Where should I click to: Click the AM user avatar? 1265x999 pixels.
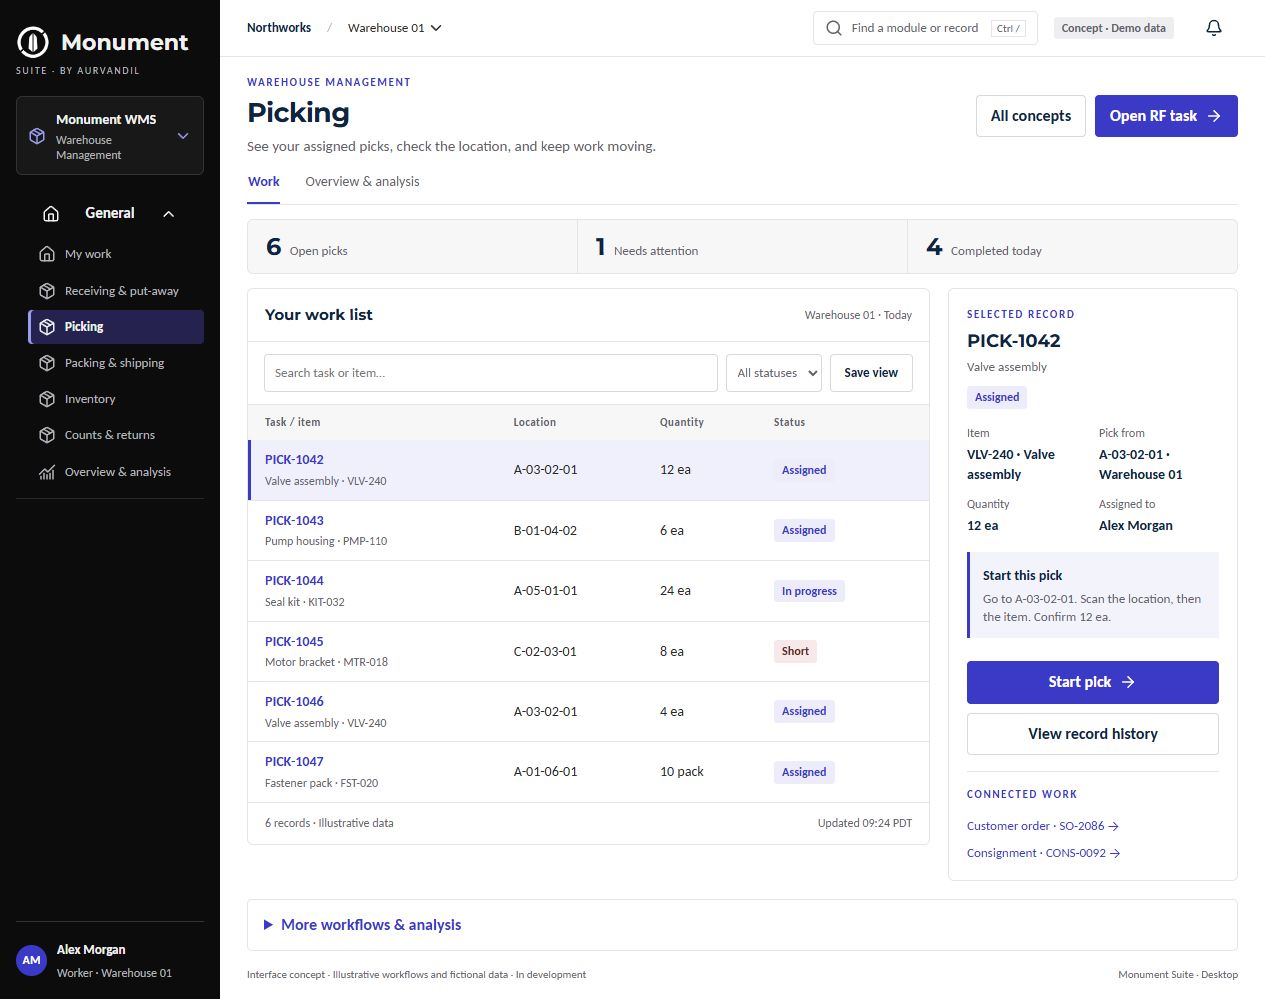point(32,960)
